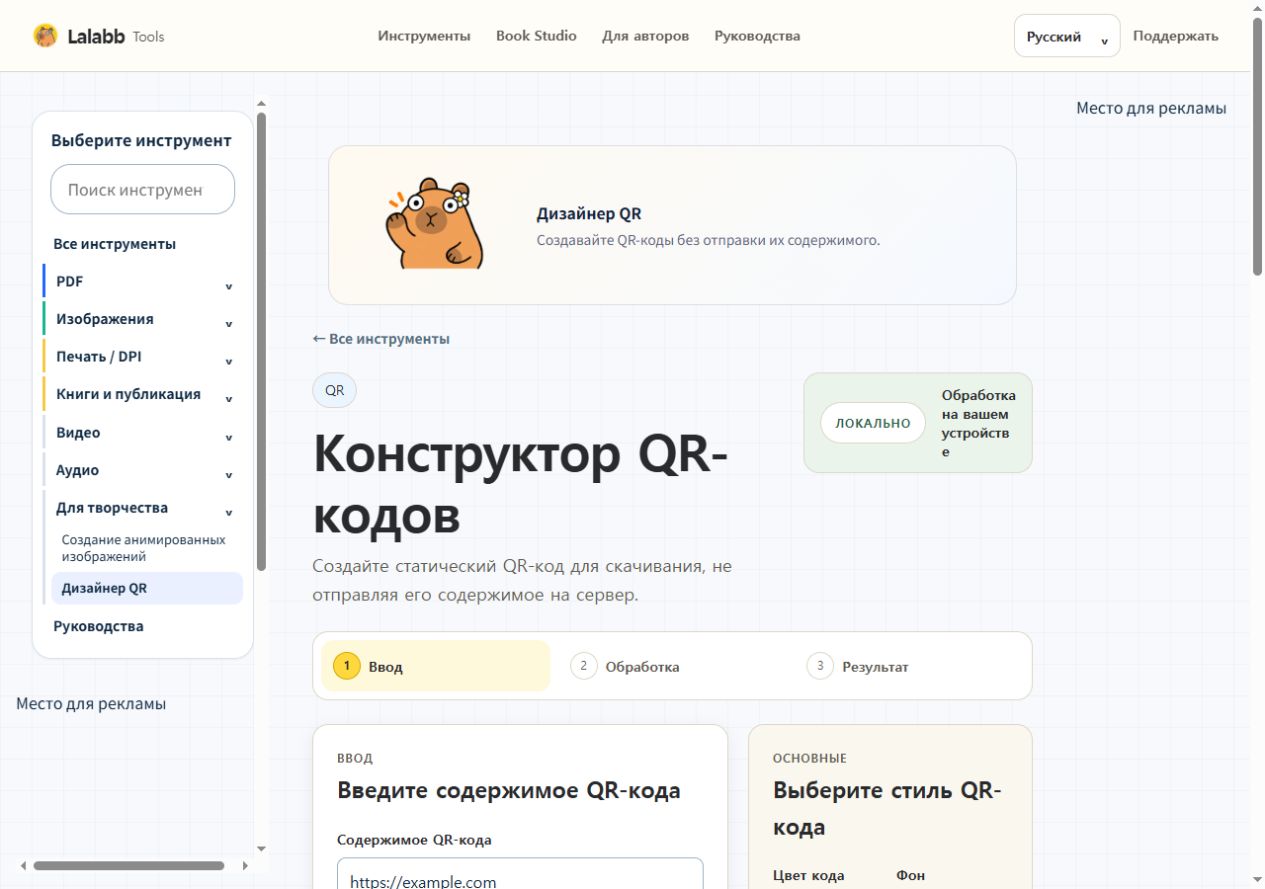Open Book Studio in the top navigation

536,36
